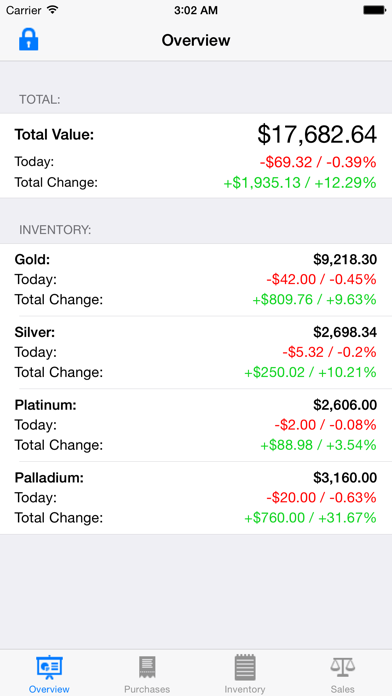Select the Purchases receipt icon
The width and height of the screenshot is (392, 696).
point(147,668)
